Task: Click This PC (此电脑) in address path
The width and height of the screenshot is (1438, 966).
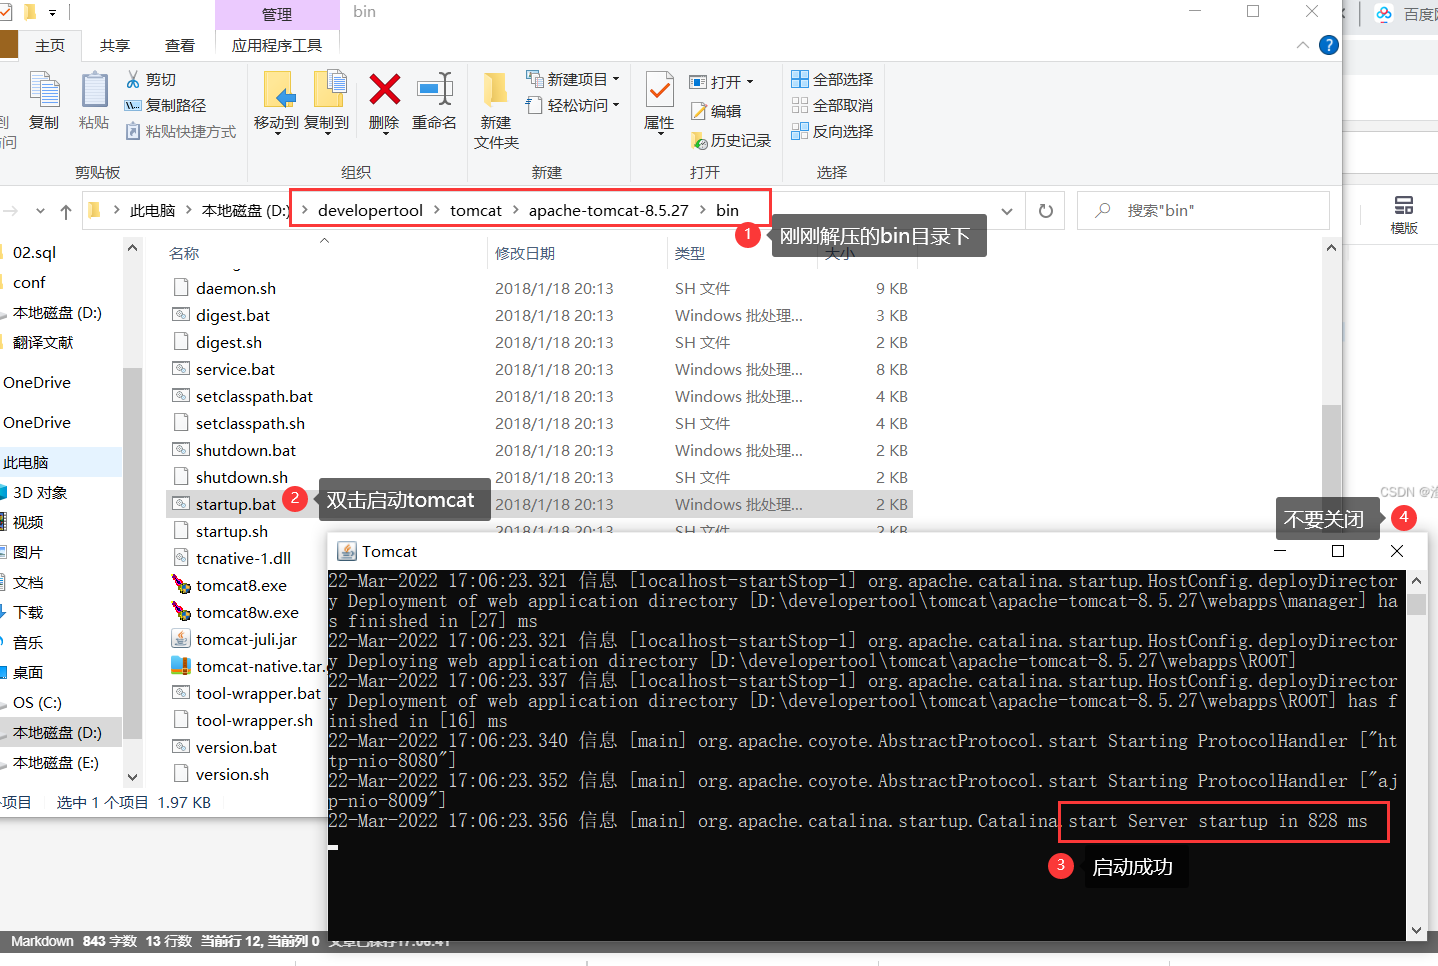Action: pos(152,210)
